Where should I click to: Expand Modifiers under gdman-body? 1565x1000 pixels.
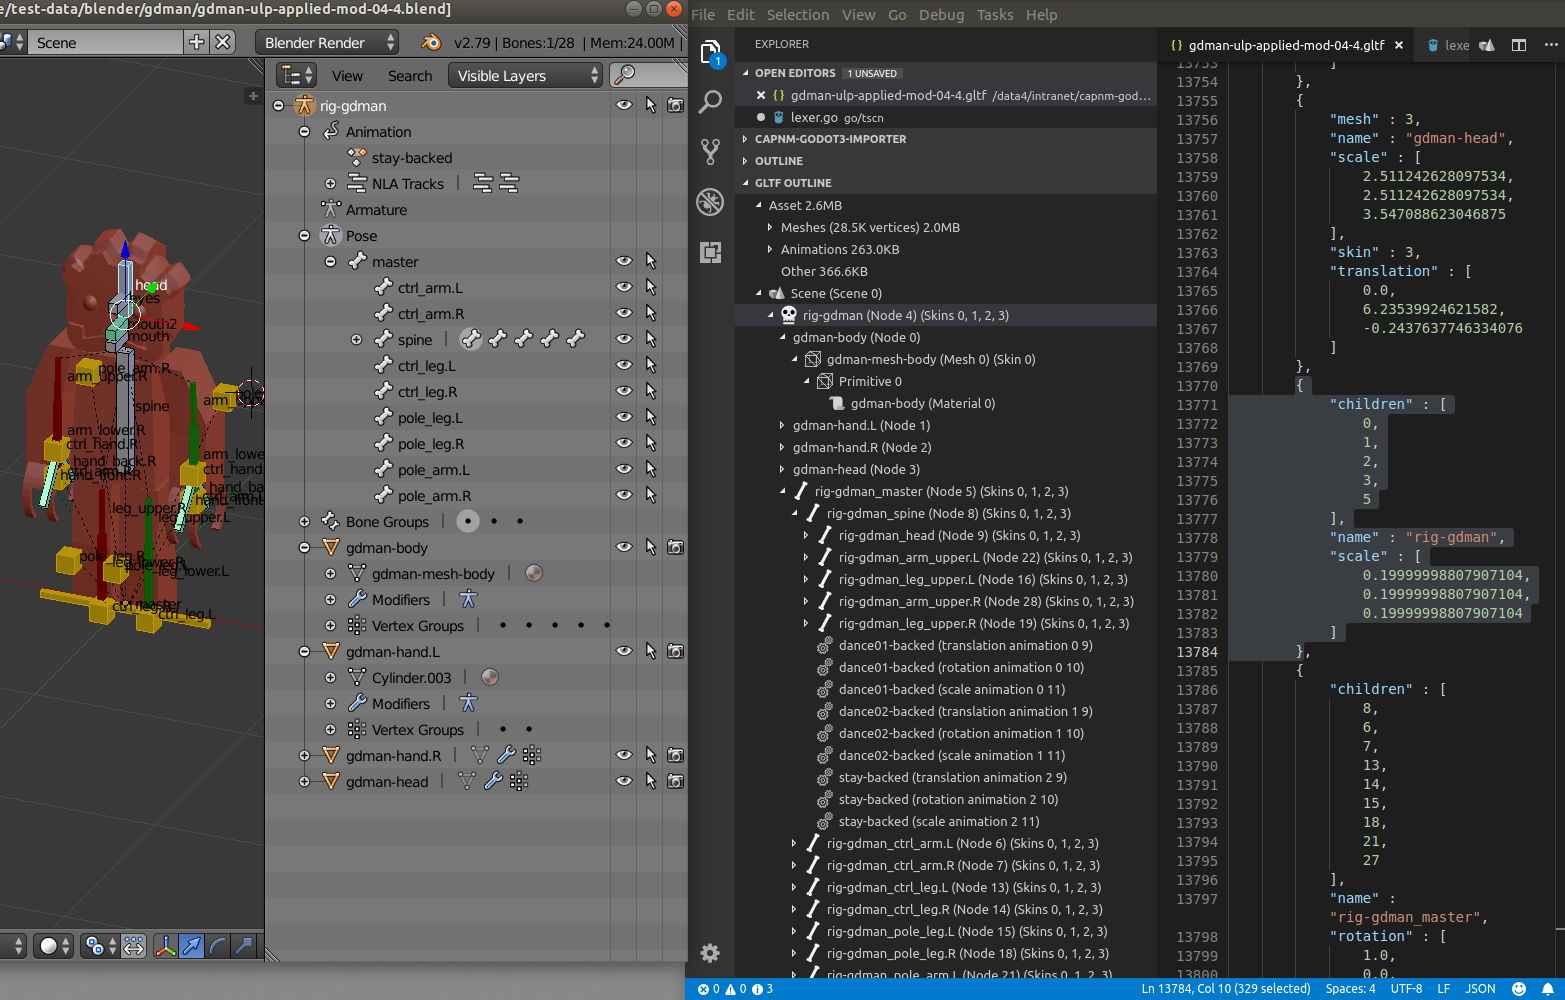[x=330, y=599]
